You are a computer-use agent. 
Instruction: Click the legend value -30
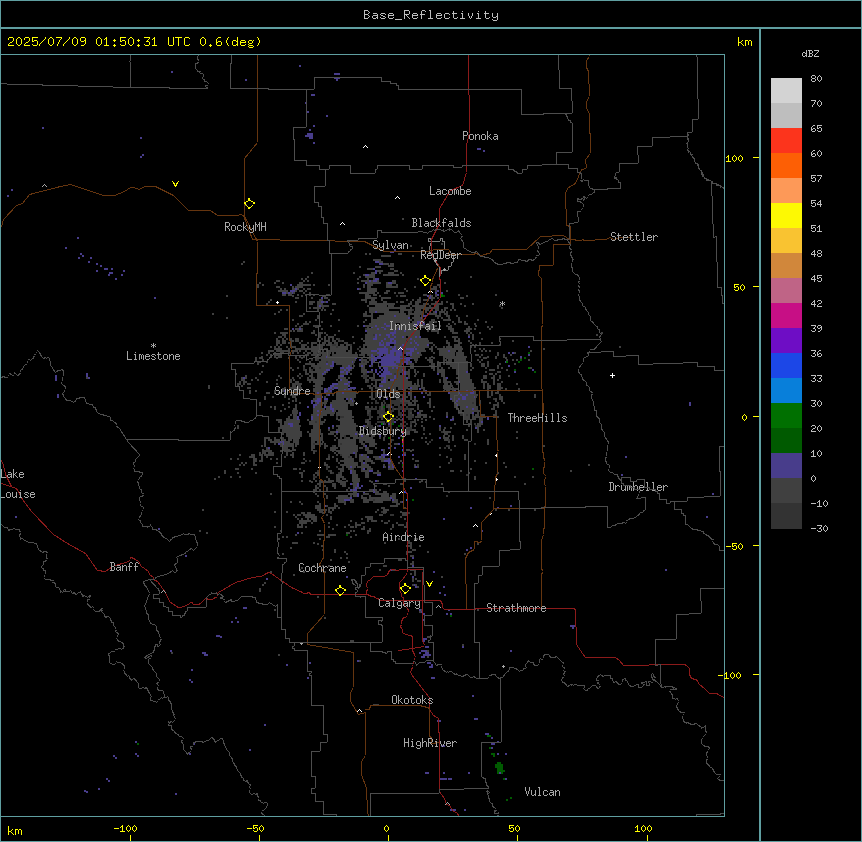819,528
